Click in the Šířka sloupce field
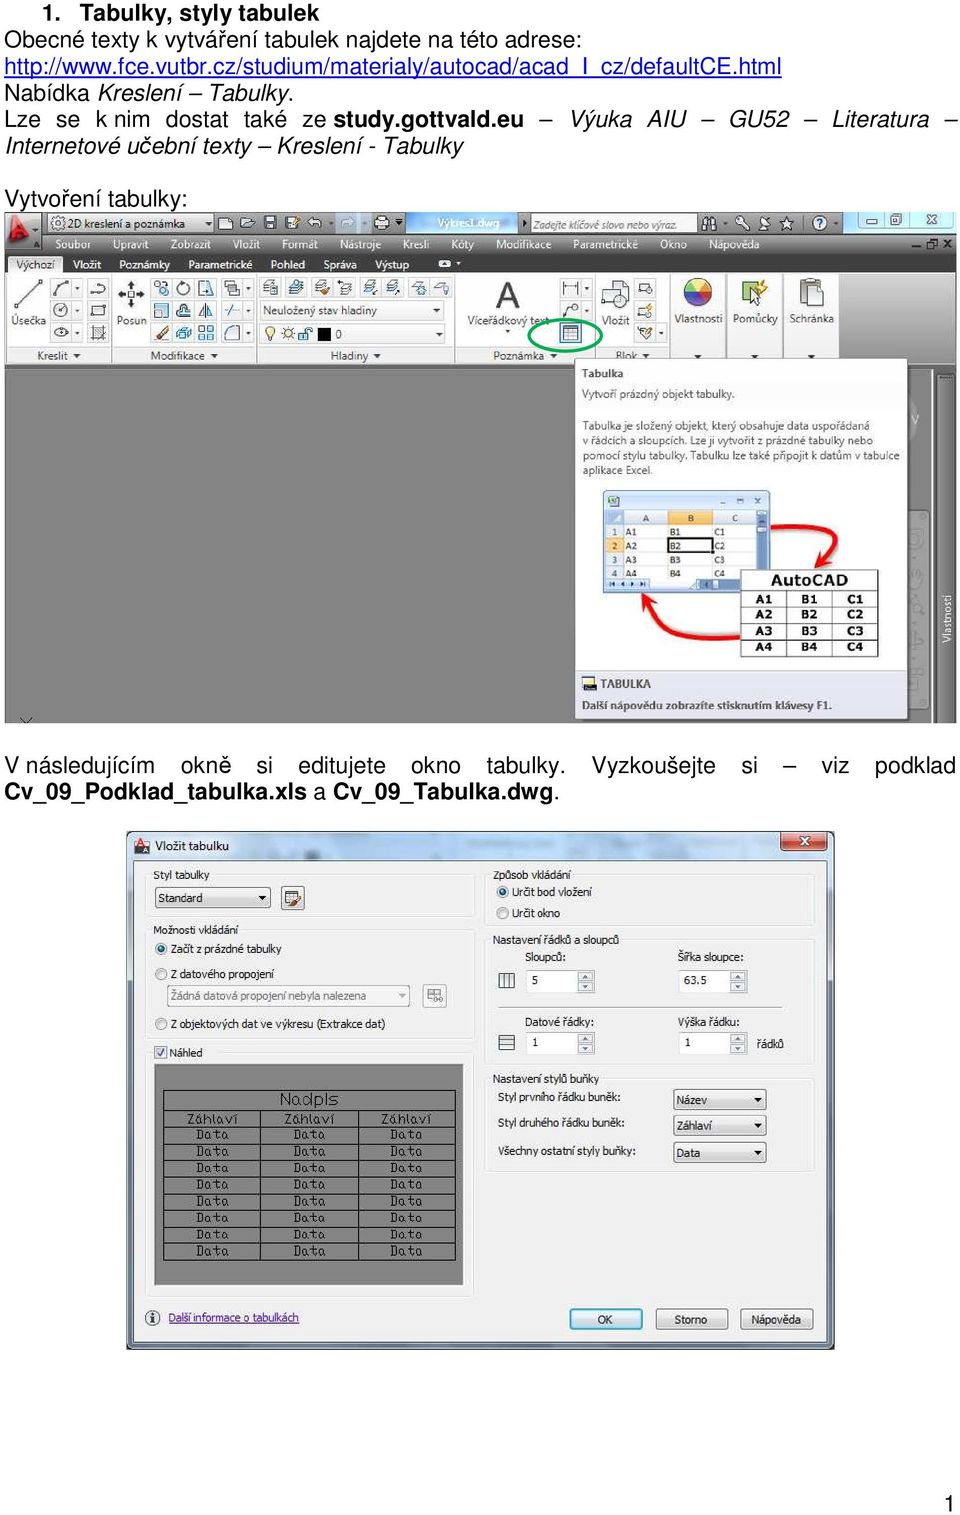The image size is (960, 1515). tap(704, 981)
